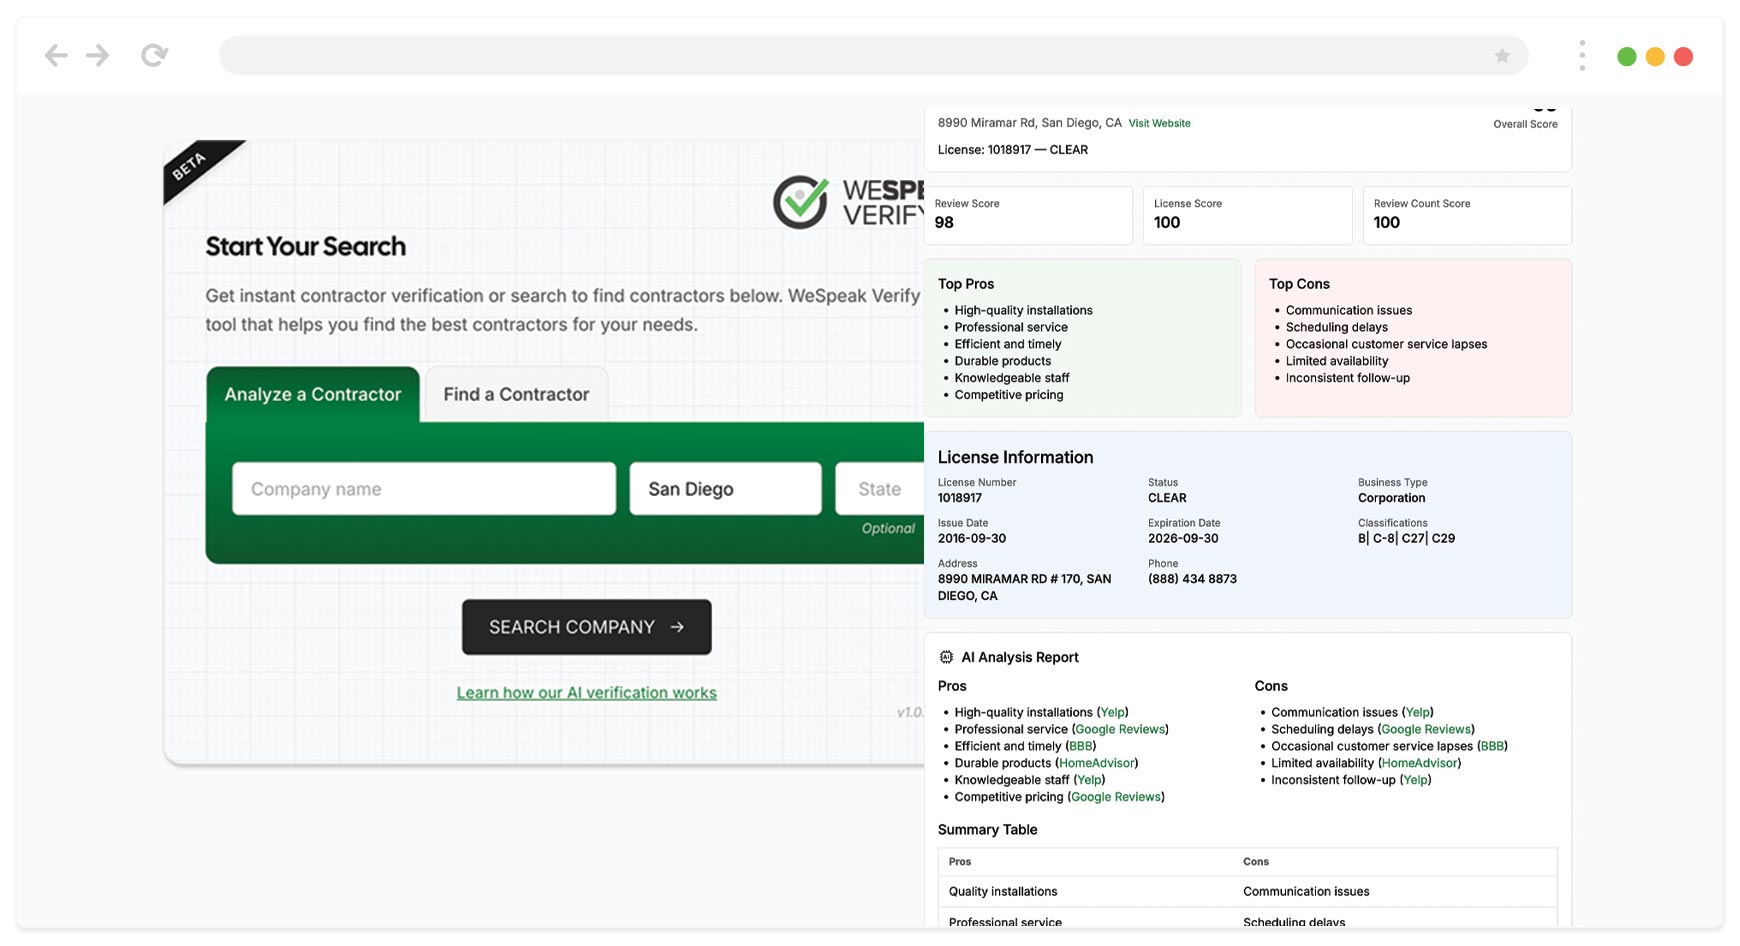Click the browser forward arrow
The width and height of the screenshot is (1740, 946).
[97, 55]
